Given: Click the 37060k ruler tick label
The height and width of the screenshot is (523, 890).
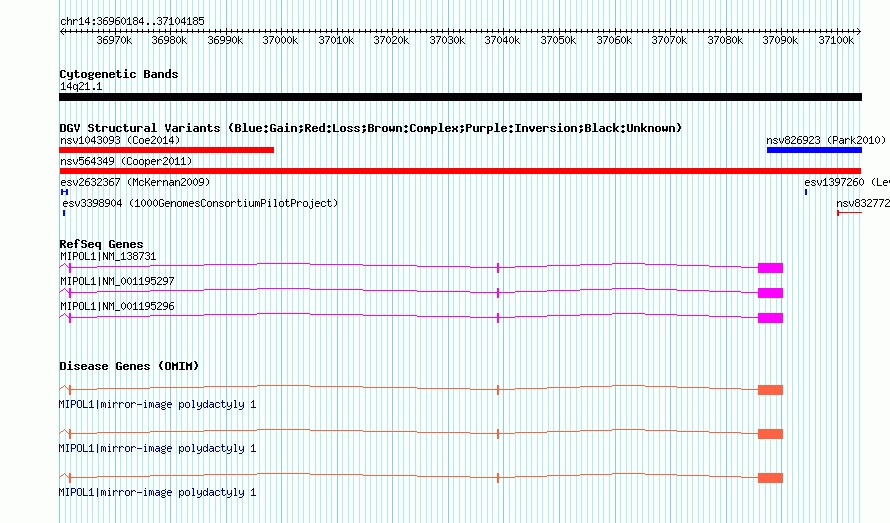Looking at the screenshot, I should 614,40.
